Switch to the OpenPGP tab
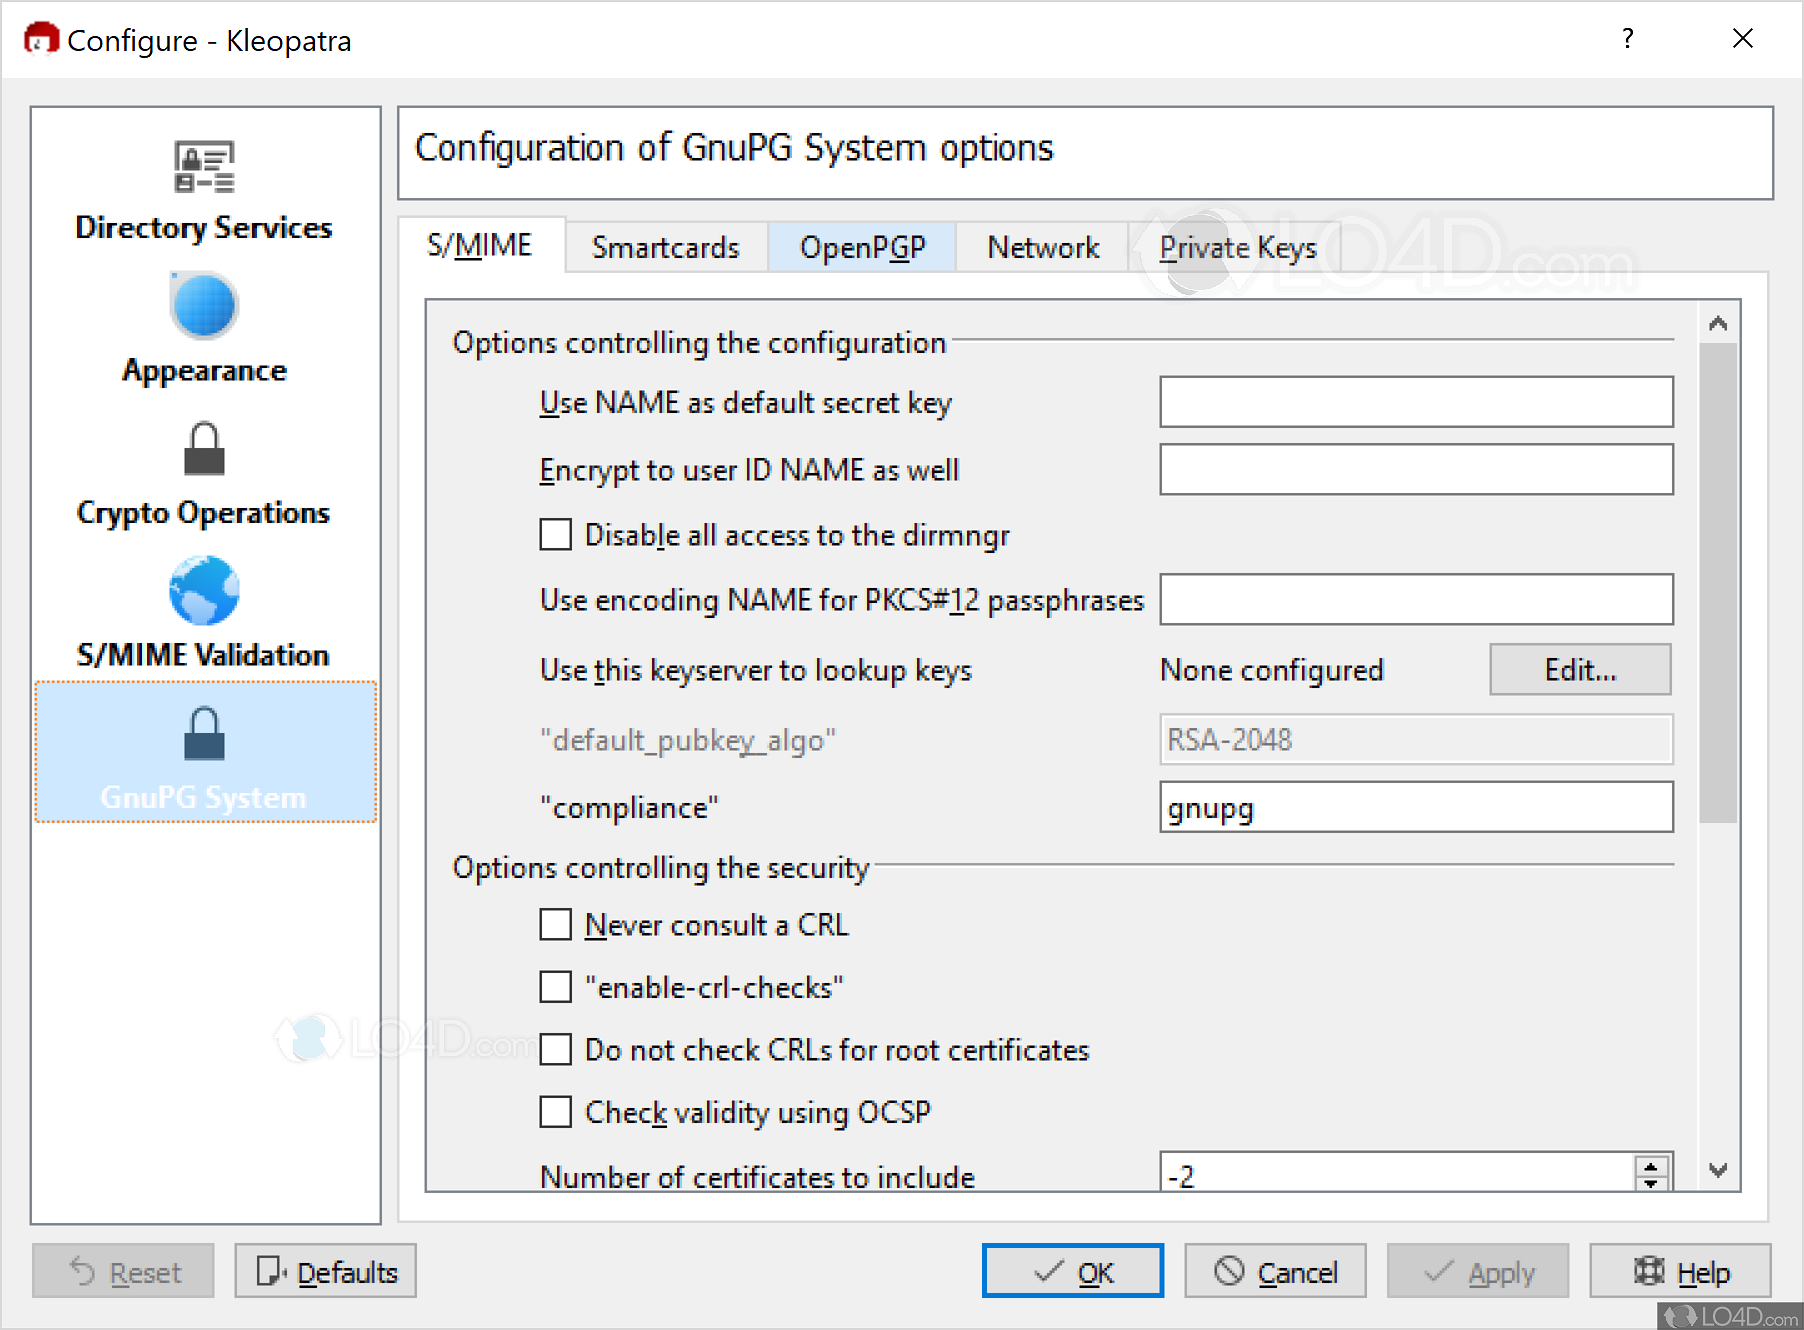The image size is (1804, 1330). tap(861, 247)
